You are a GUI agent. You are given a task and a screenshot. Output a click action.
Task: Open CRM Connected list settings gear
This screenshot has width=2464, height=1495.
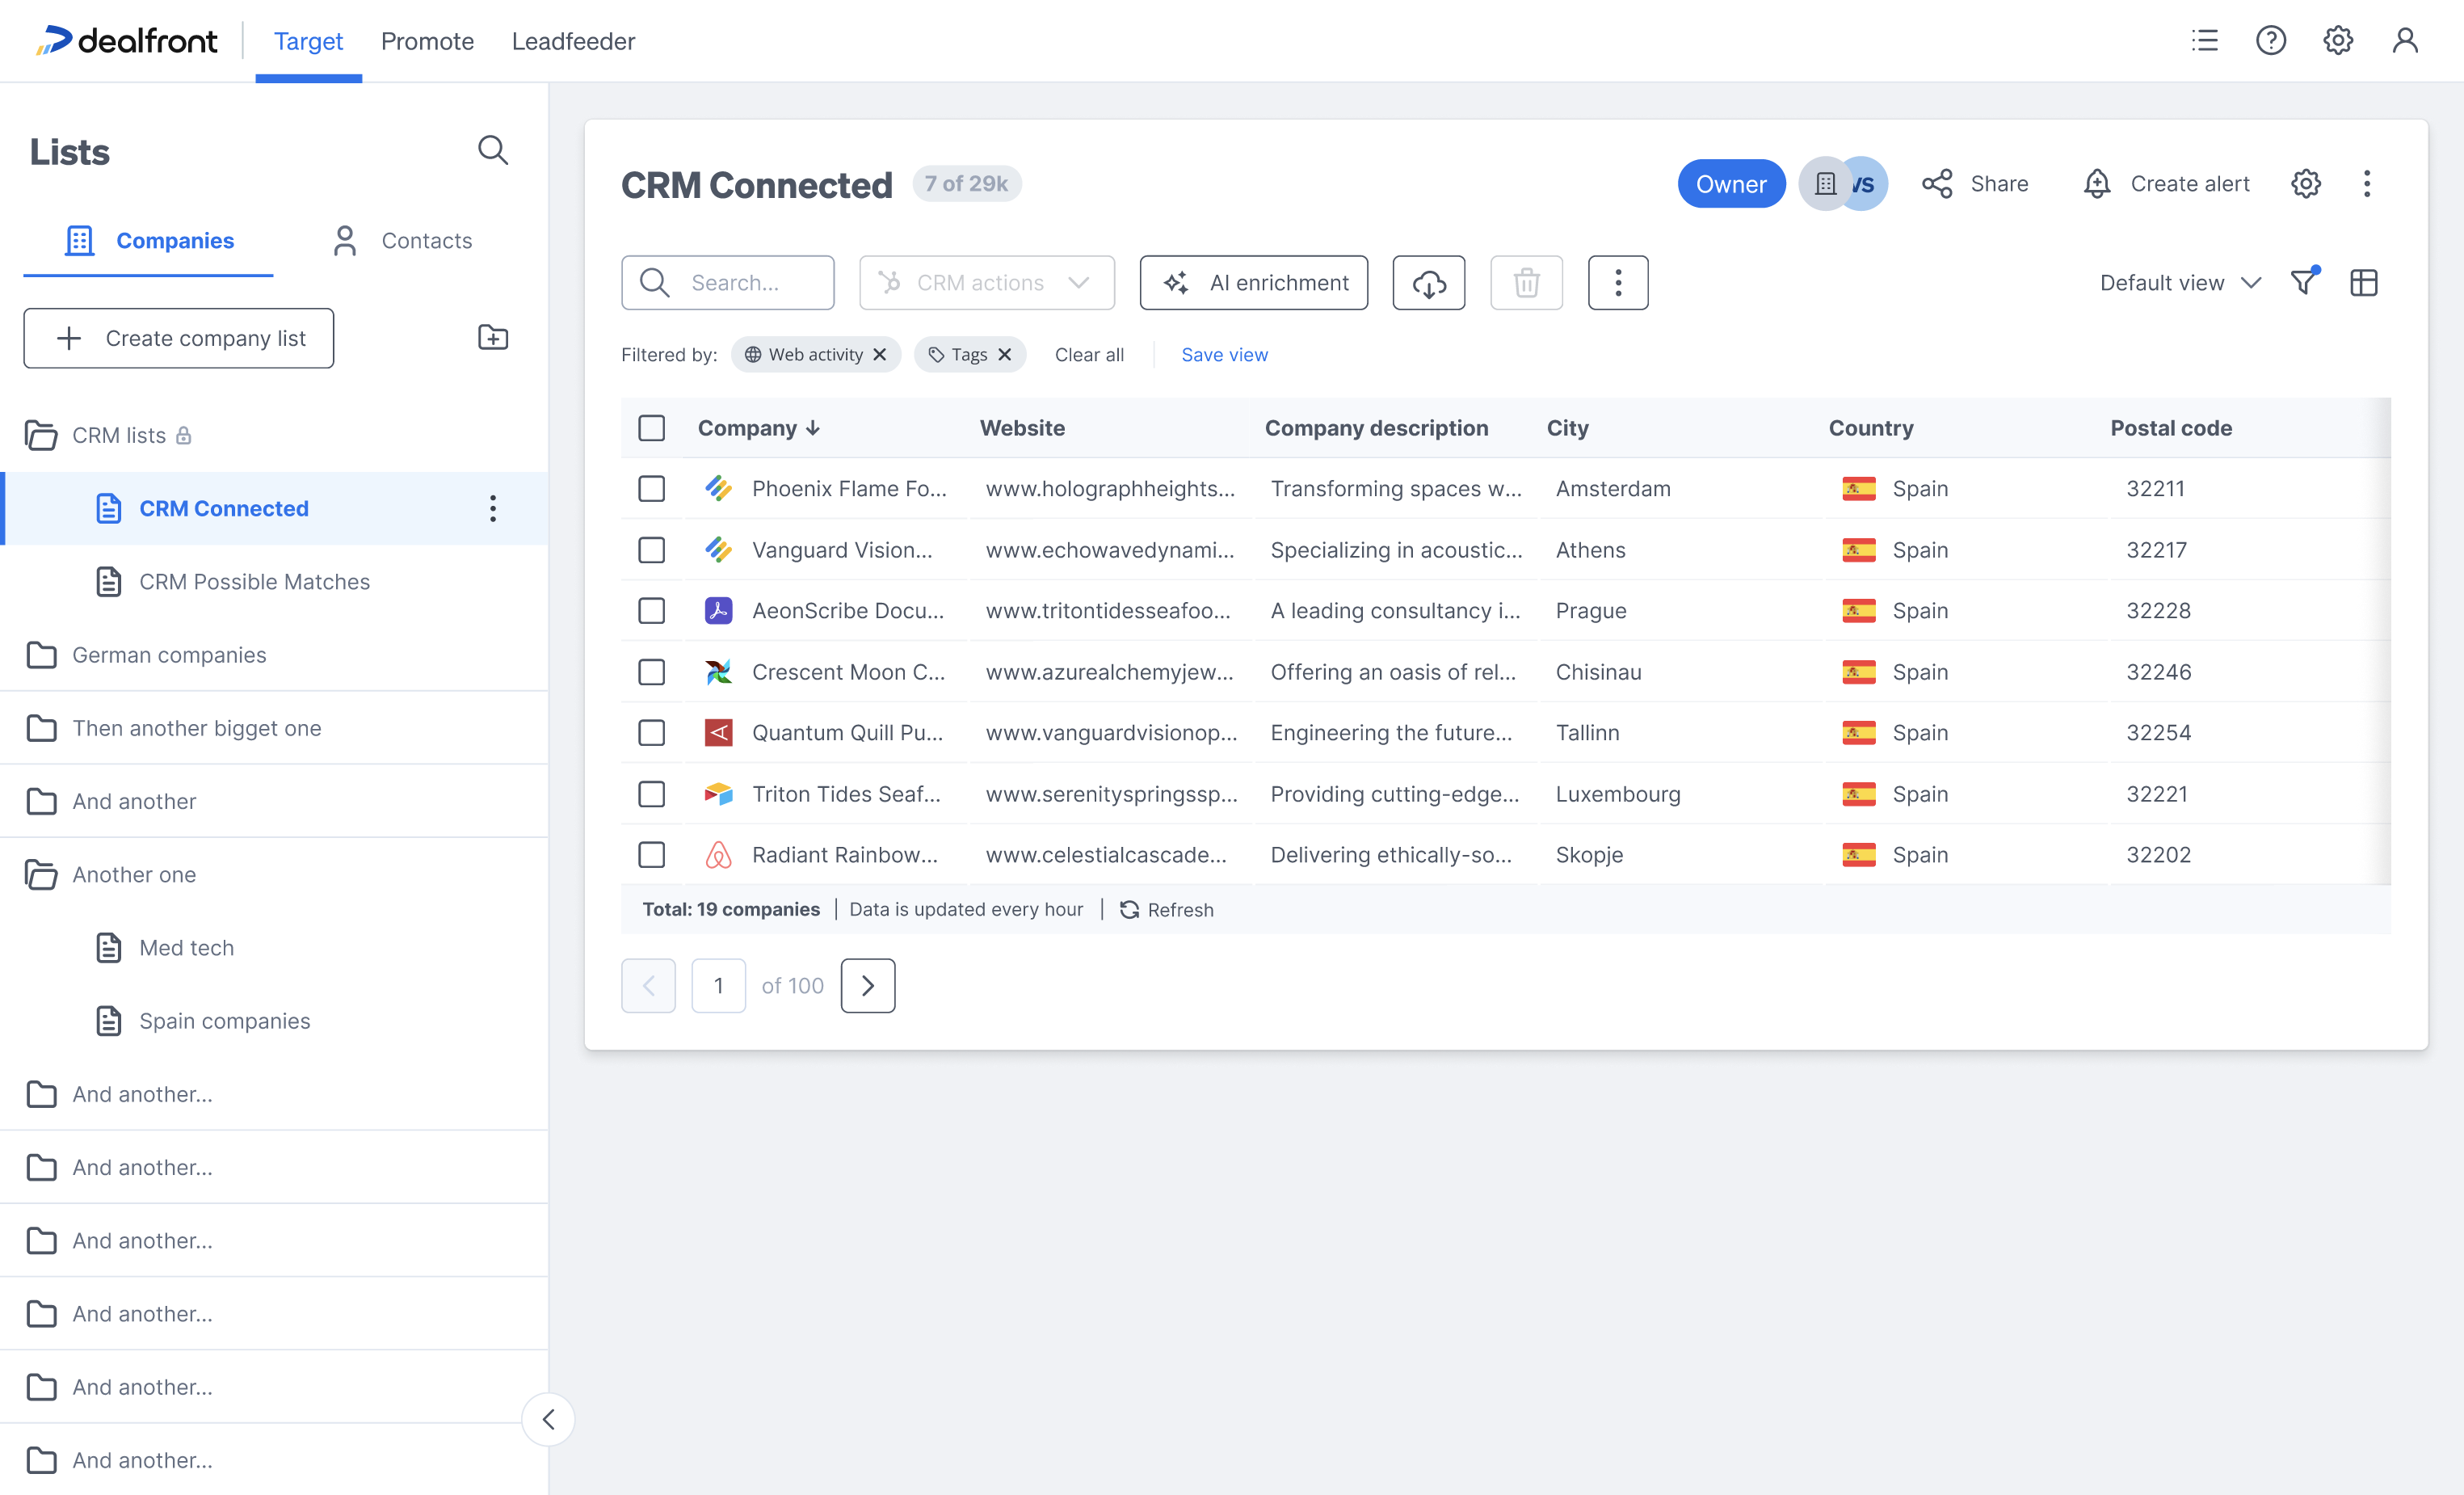(2305, 184)
